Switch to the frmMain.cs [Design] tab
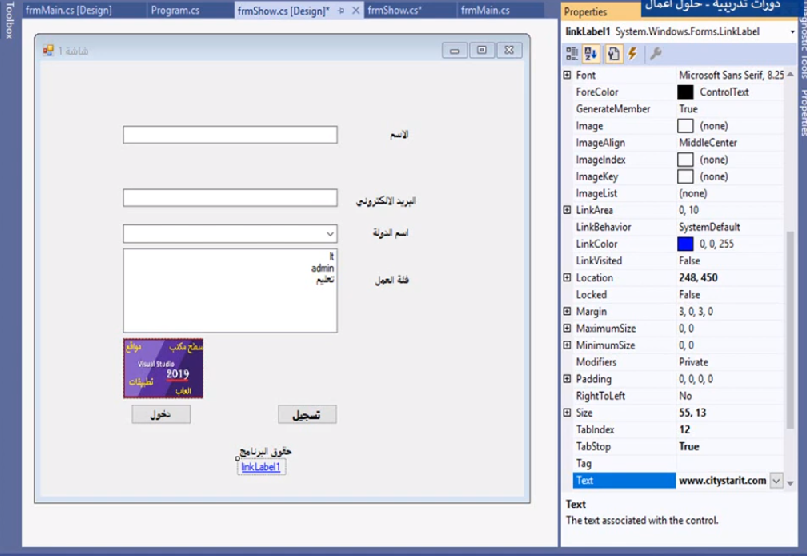This screenshot has height=556, width=807. coord(68,10)
